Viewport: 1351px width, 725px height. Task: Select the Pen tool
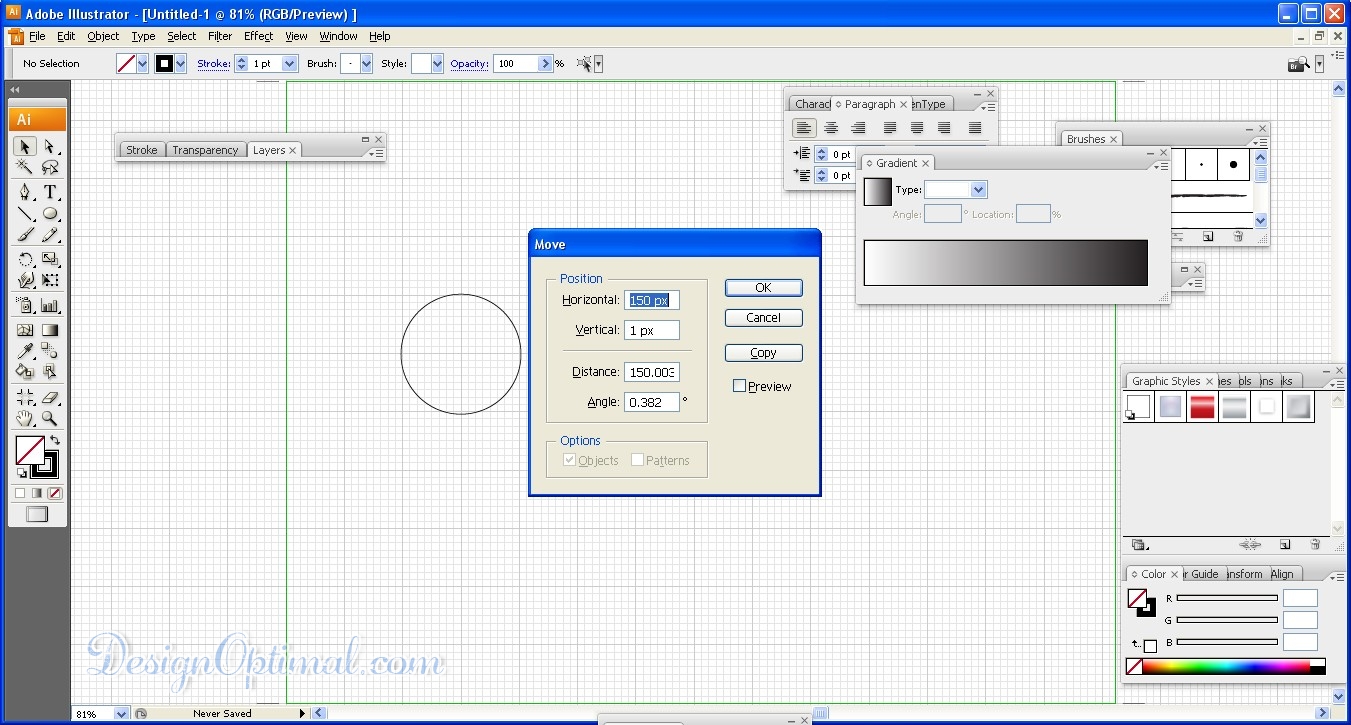pyautogui.click(x=25, y=192)
